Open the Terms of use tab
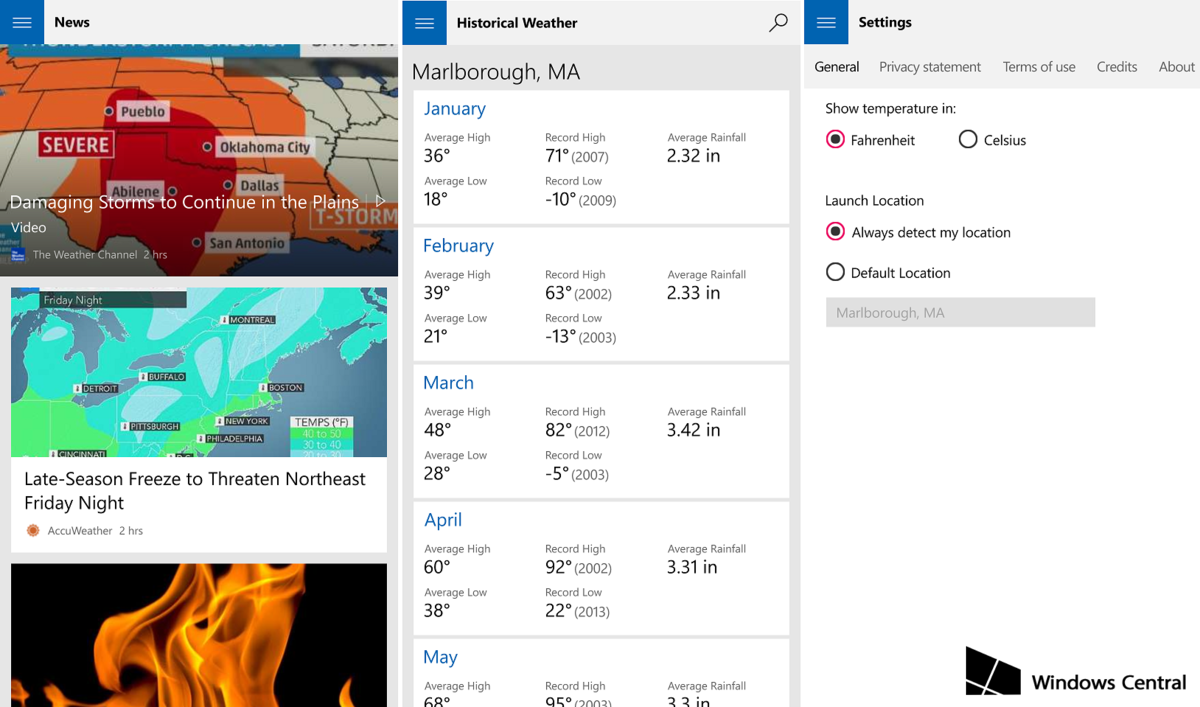This screenshot has height=707, width=1200. tap(1039, 67)
